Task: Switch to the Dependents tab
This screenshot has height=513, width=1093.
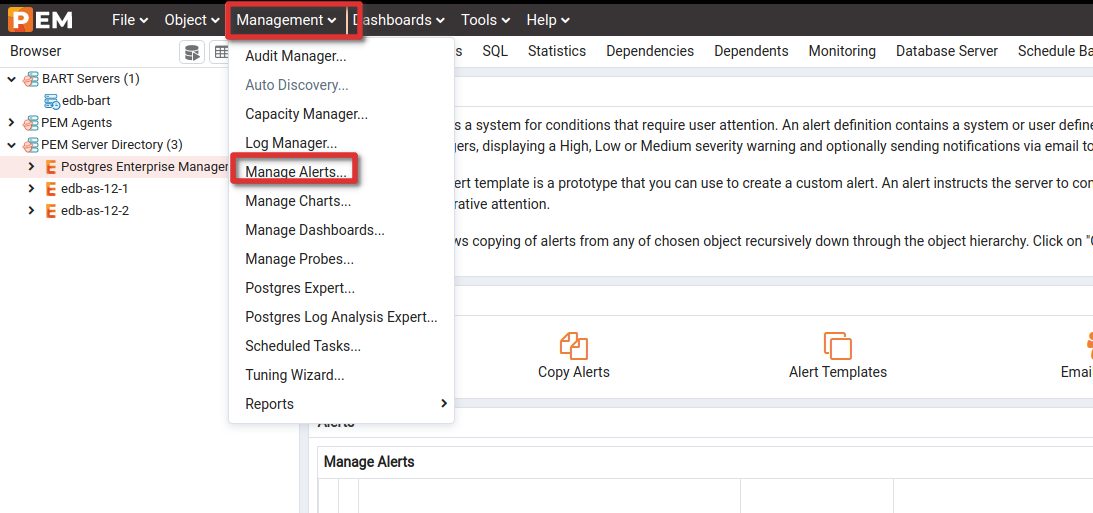Action: [751, 51]
